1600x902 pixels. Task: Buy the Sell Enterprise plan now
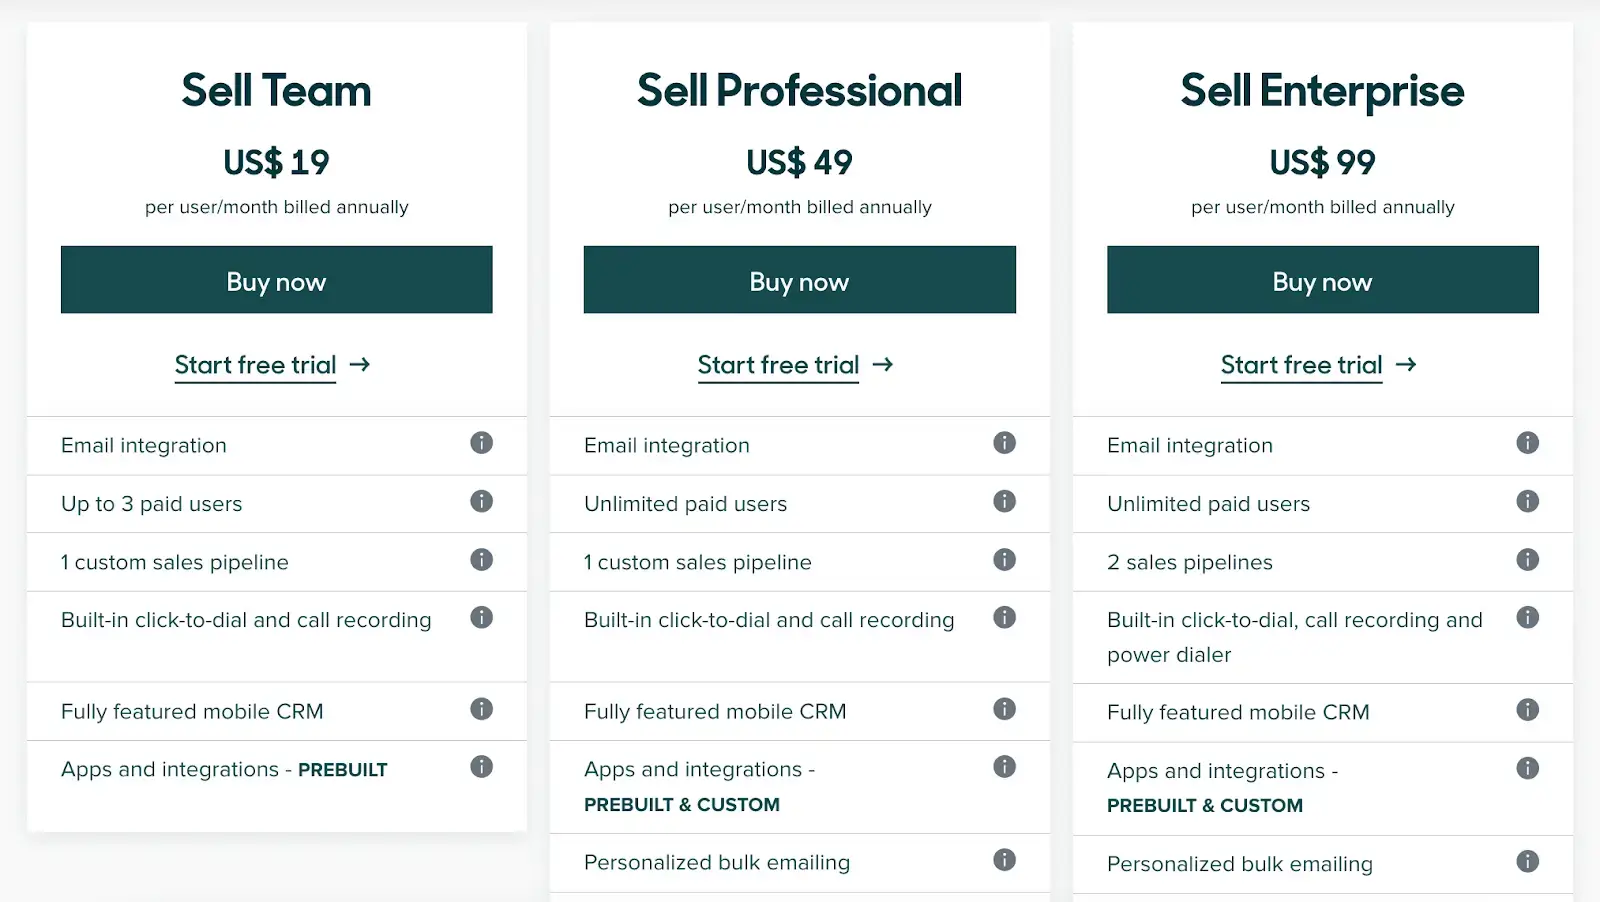tap(1322, 280)
